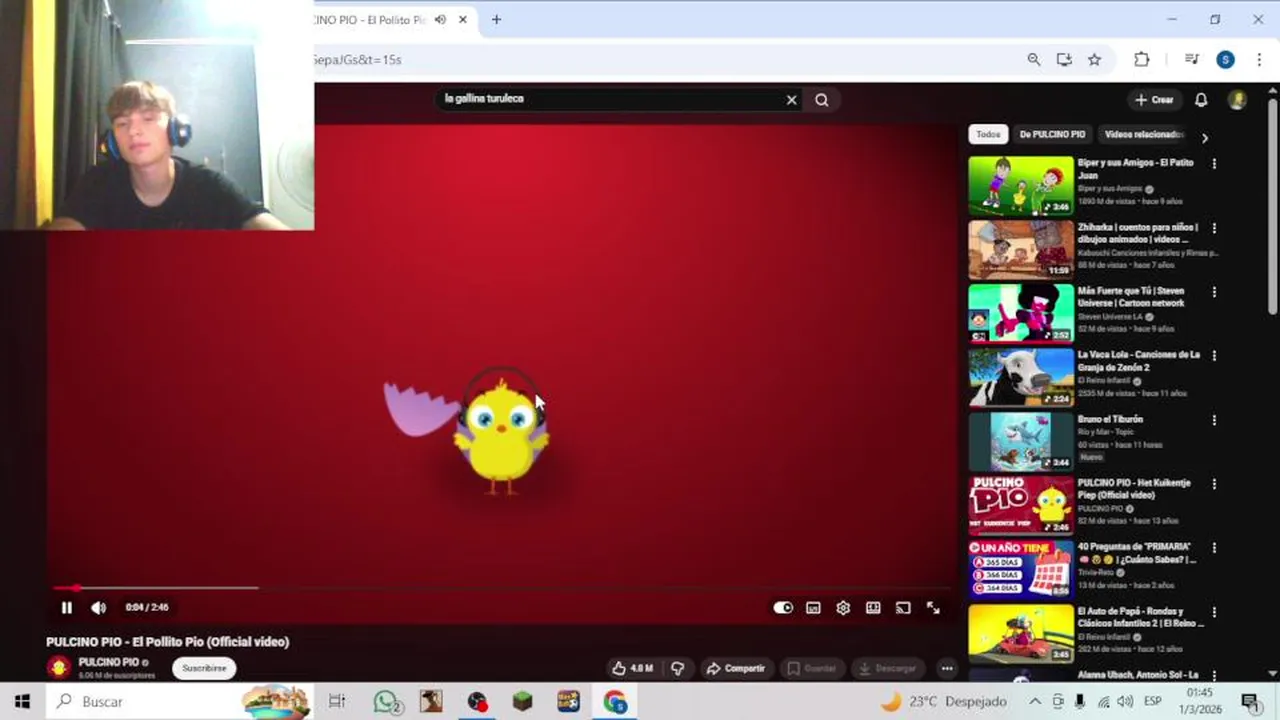The height and width of the screenshot is (720, 1280).
Task: Click the Descargar button
Action: click(x=888, y=668)
